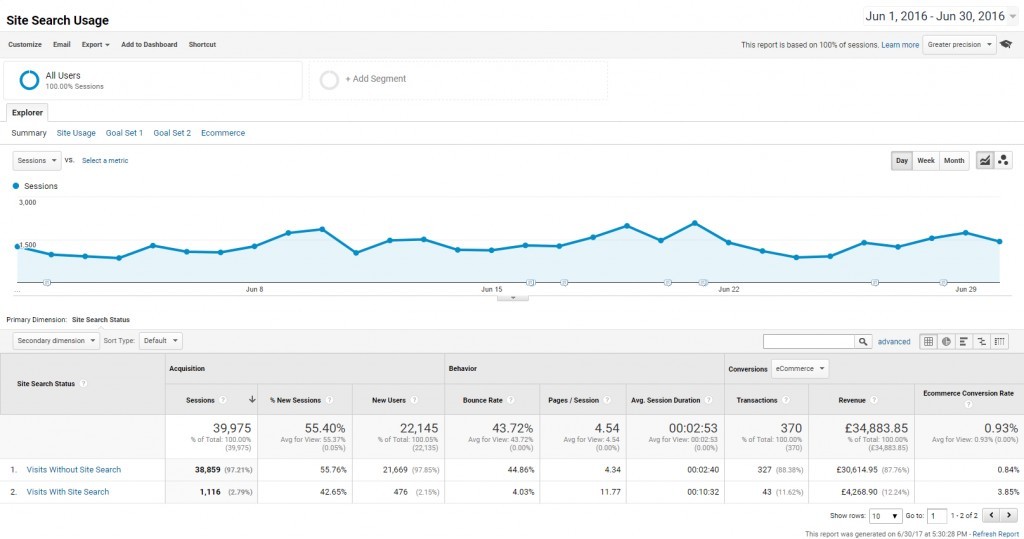Select the pie chart percentage view icon
Image resolution: width=1024 pixels, height=539 pixels.
[946, 341]
